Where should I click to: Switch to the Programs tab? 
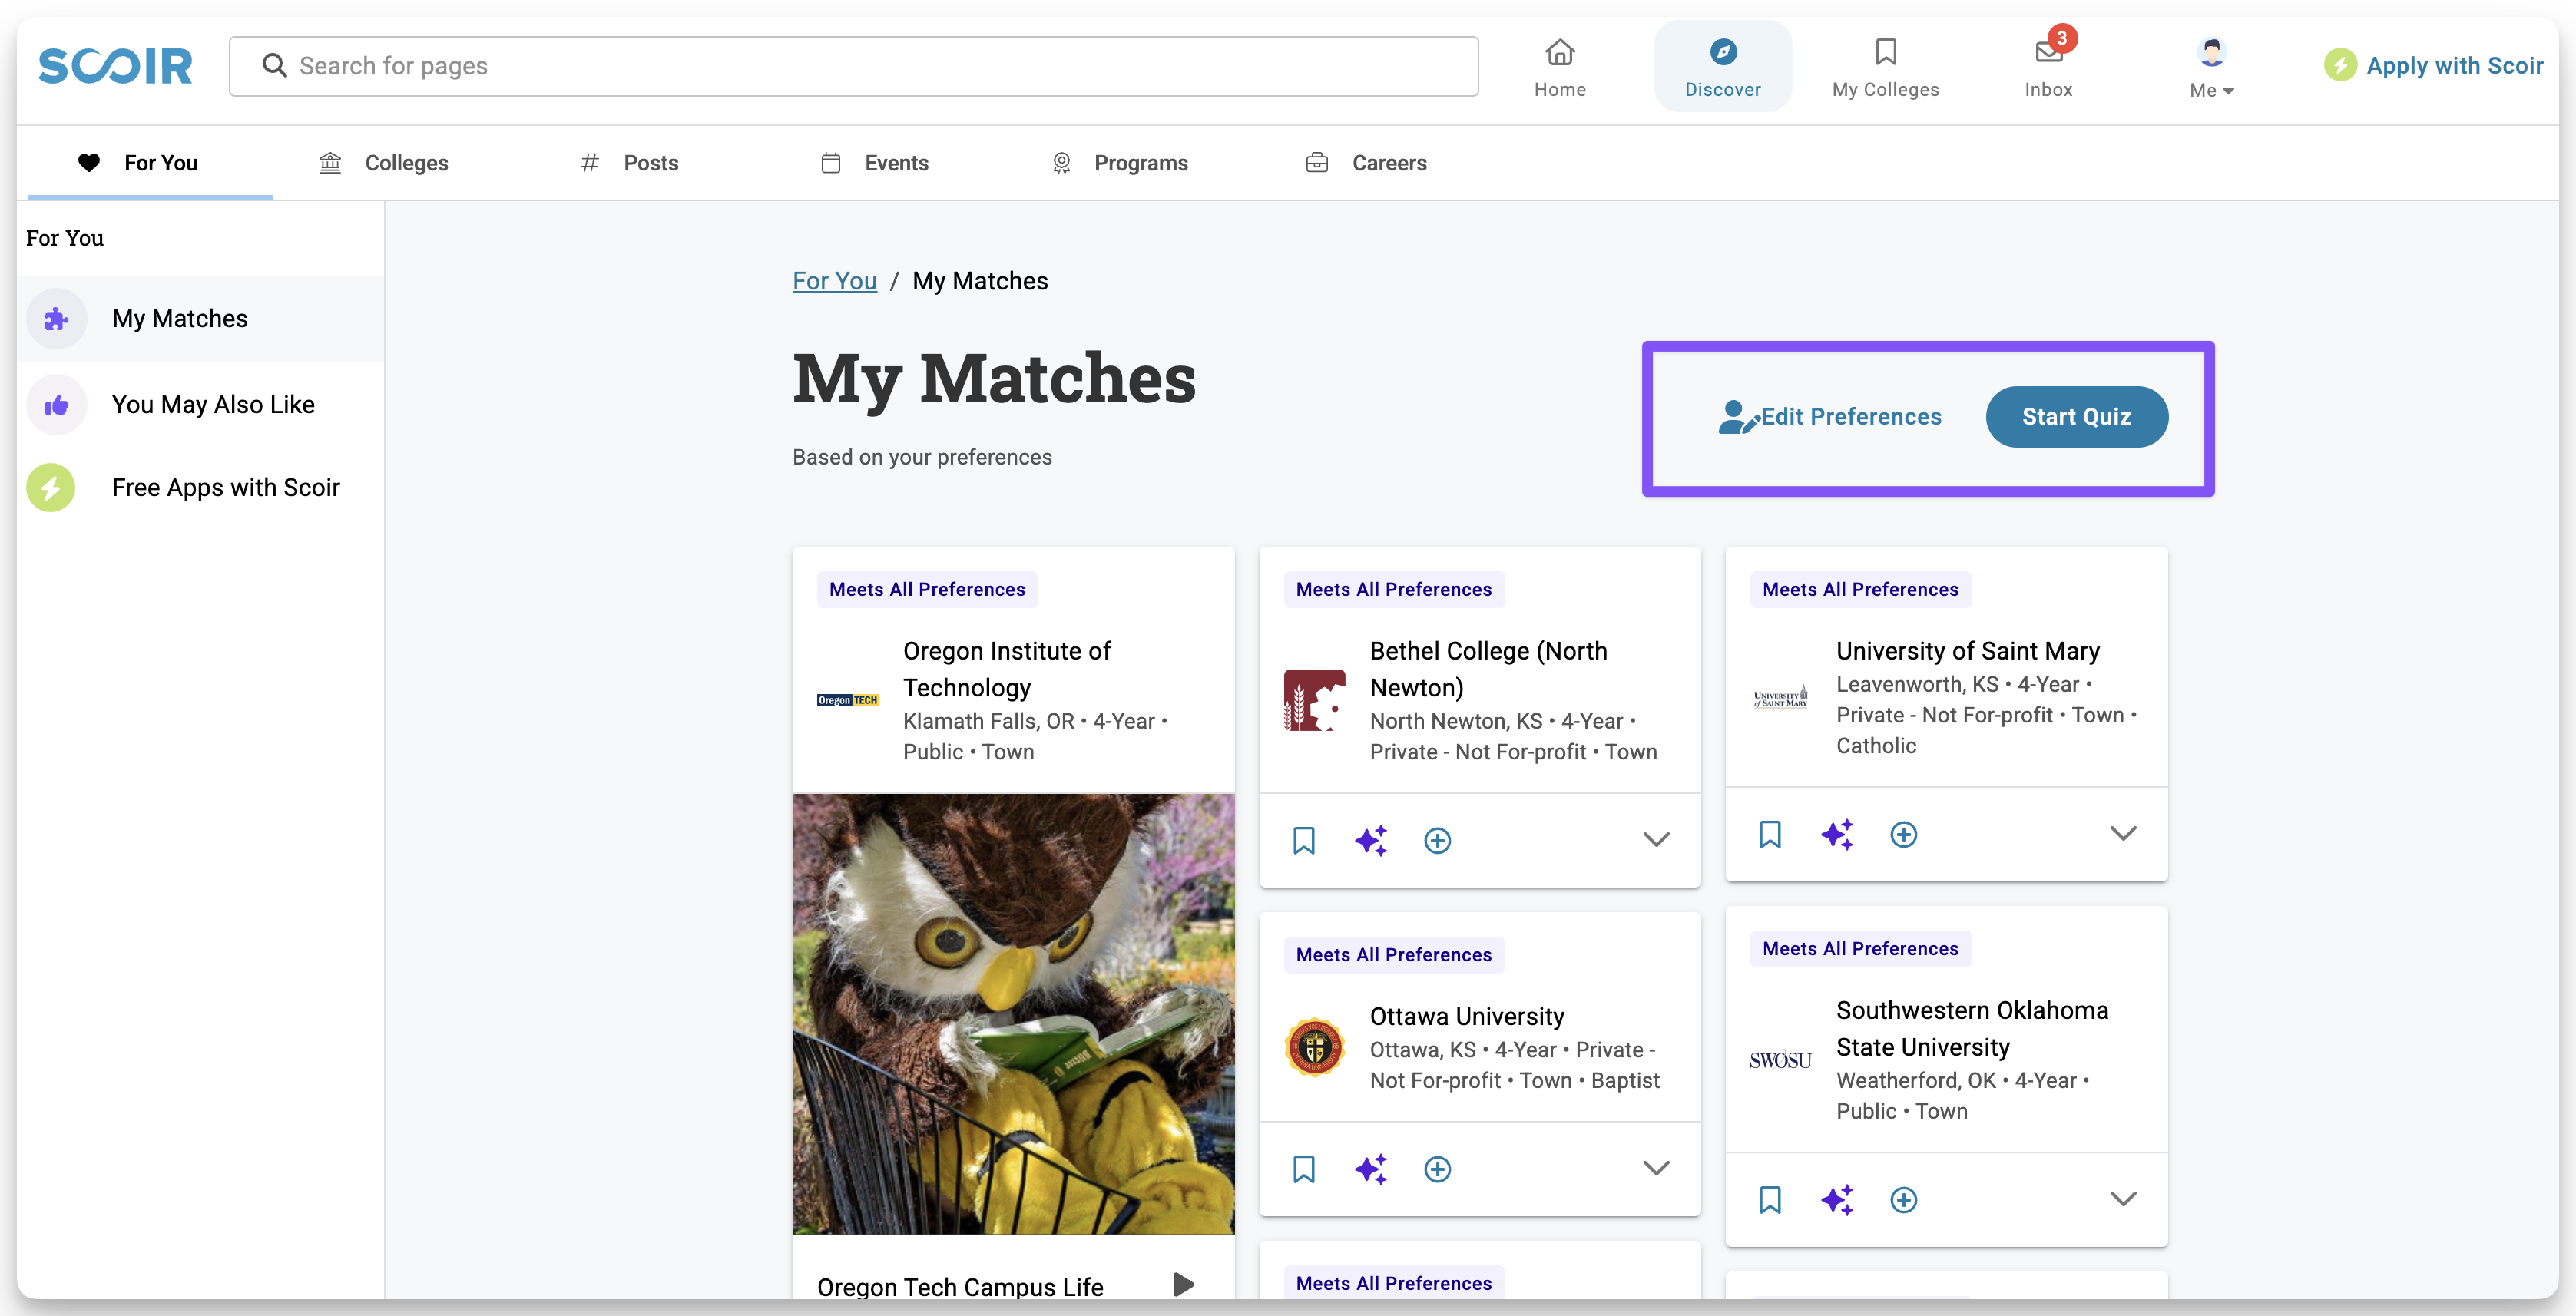pyautogui.click(x=1119, y=163)
